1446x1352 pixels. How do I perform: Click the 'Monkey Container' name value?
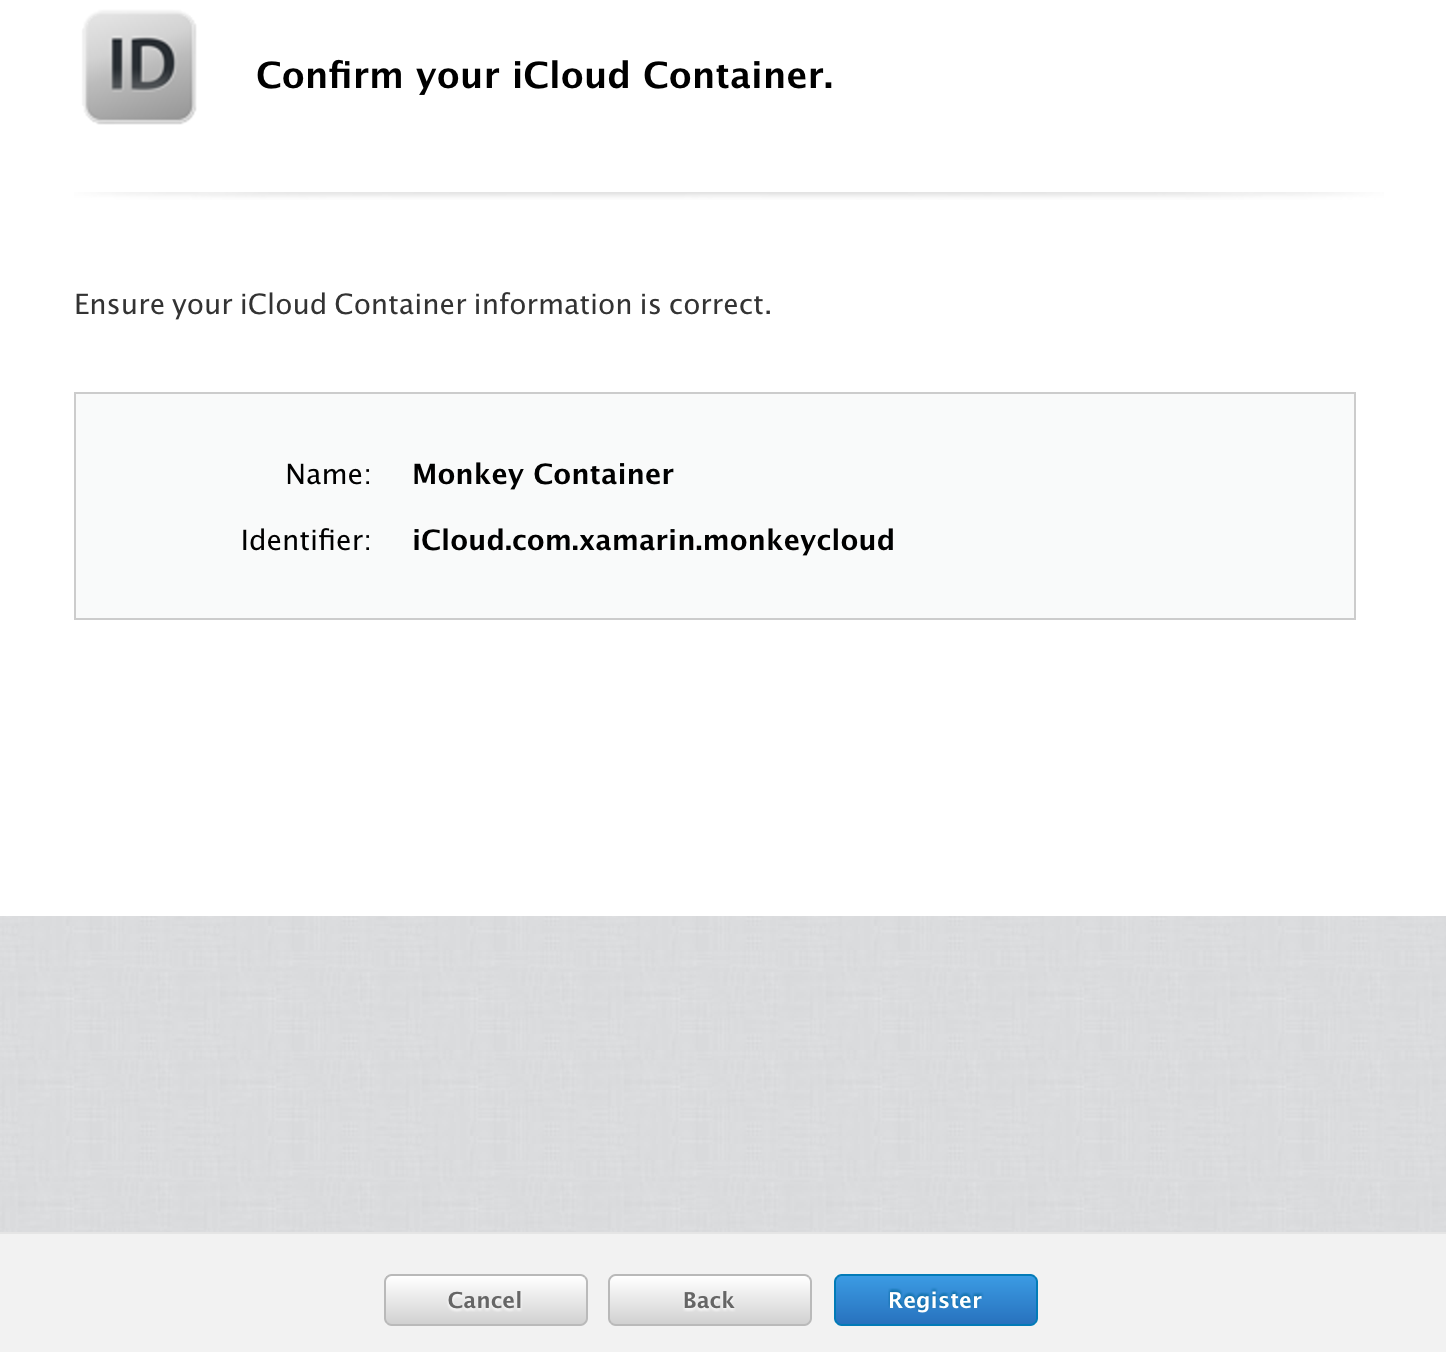pyautogui.click(x=543, y=474)
